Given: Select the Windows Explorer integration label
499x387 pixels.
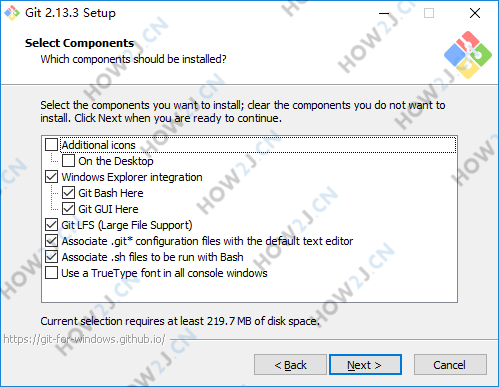Looking at the screenshot, I should (132, 177).
